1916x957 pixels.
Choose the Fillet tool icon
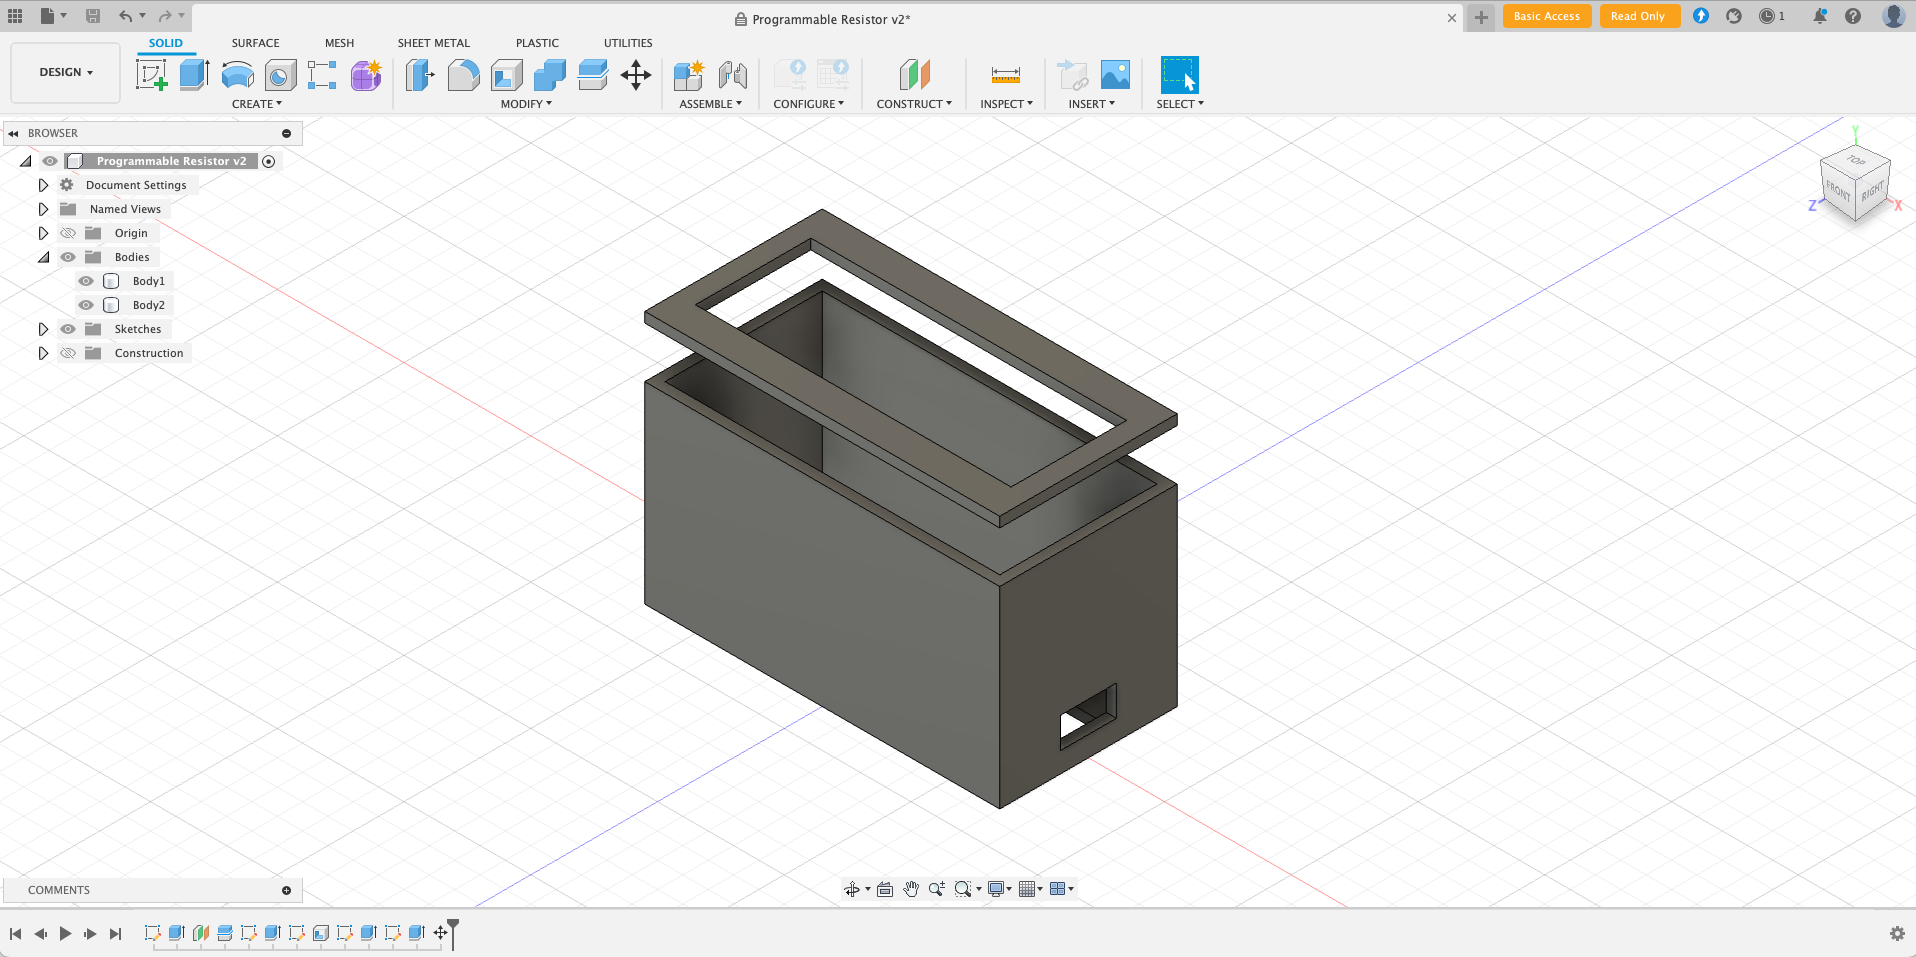coord(463,75)
